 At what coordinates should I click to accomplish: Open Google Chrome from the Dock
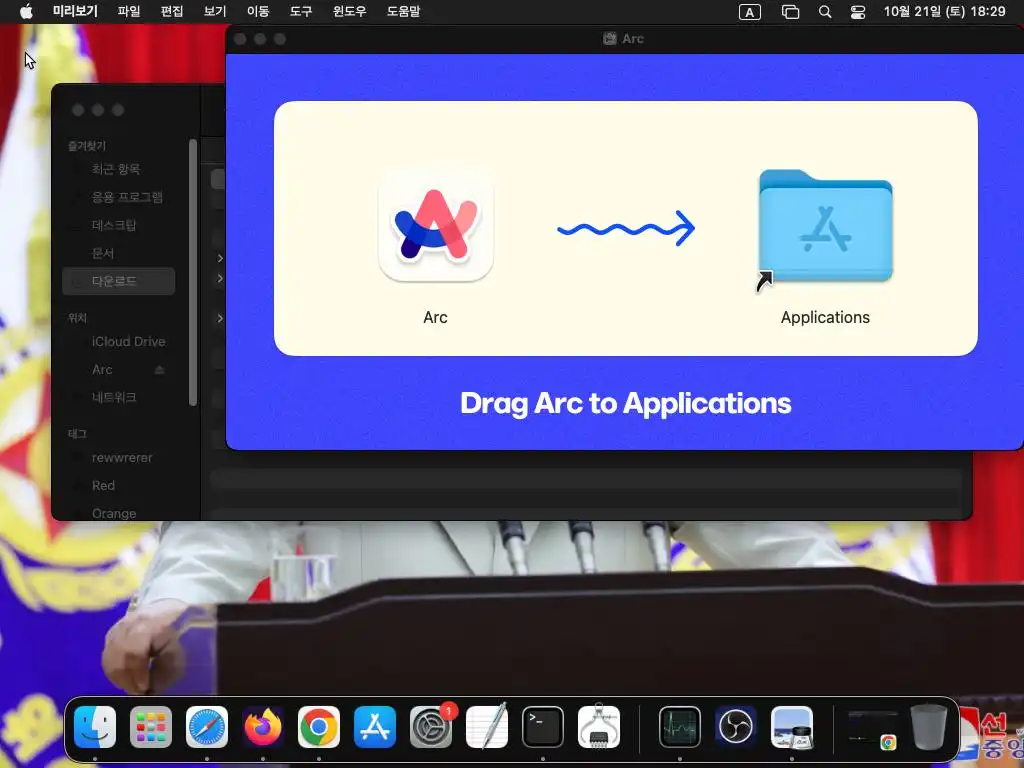pos(319,727)
